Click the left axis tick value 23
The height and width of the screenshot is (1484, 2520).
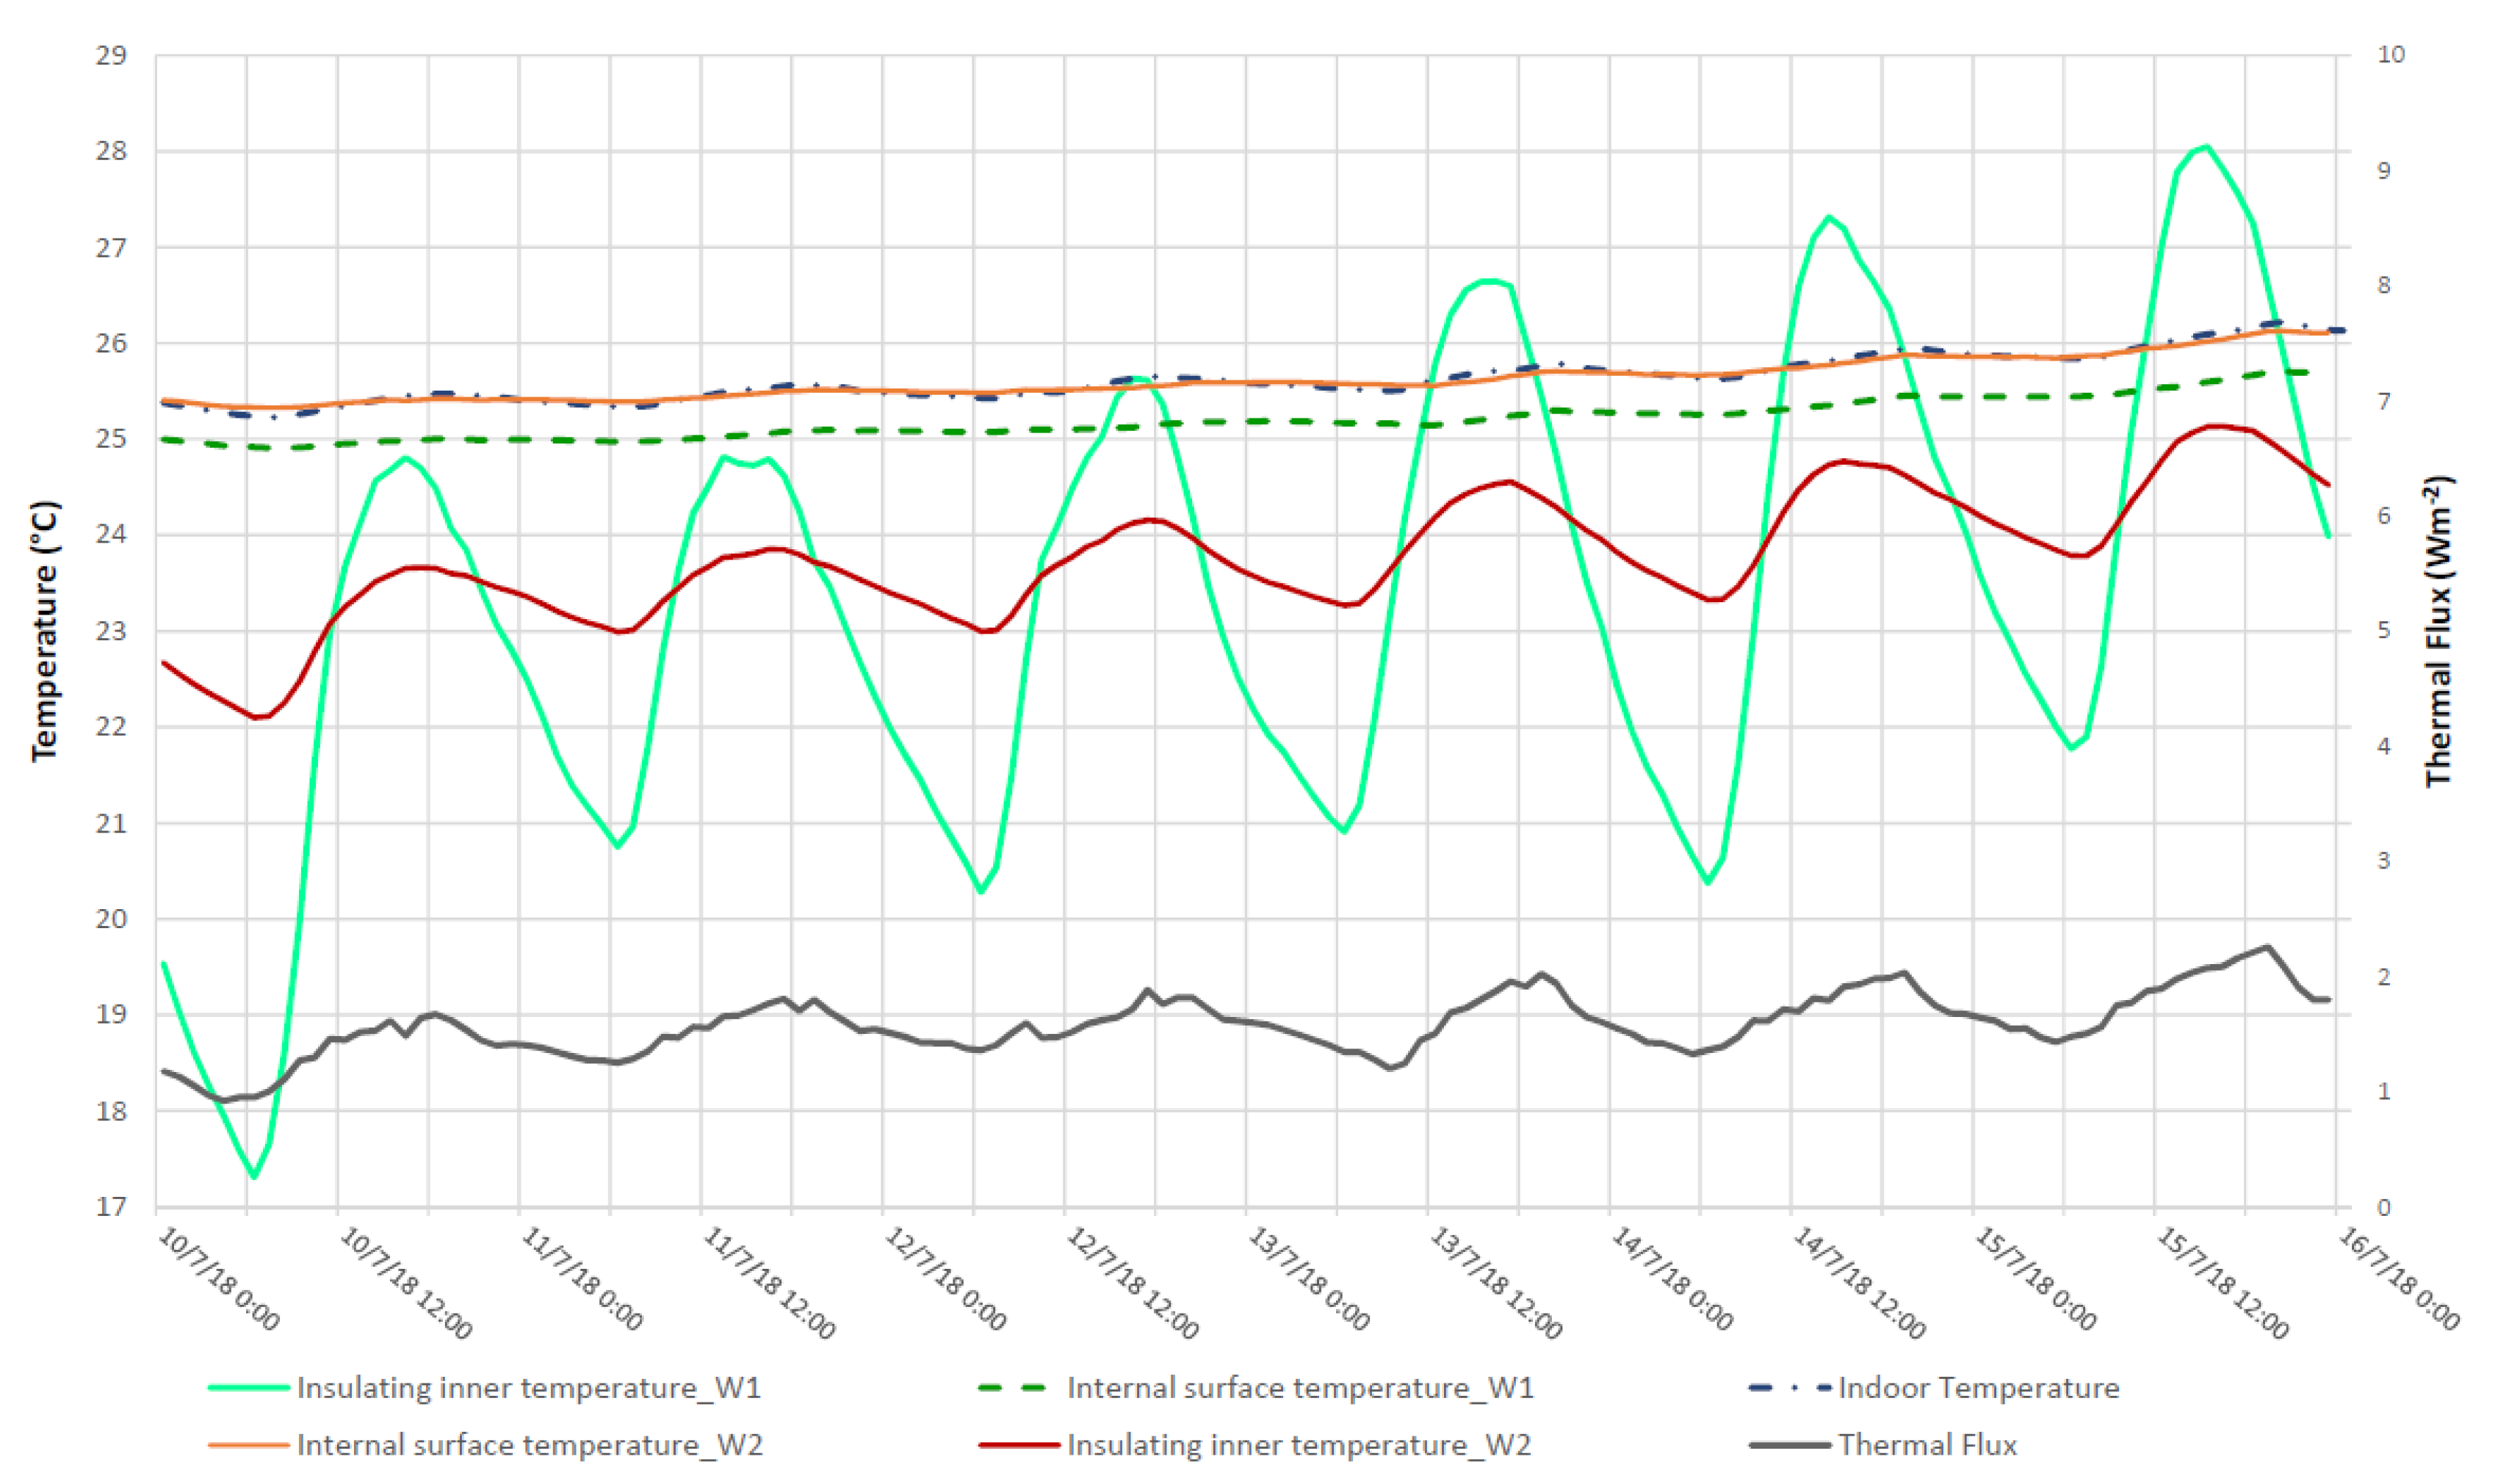coord(112,631)
